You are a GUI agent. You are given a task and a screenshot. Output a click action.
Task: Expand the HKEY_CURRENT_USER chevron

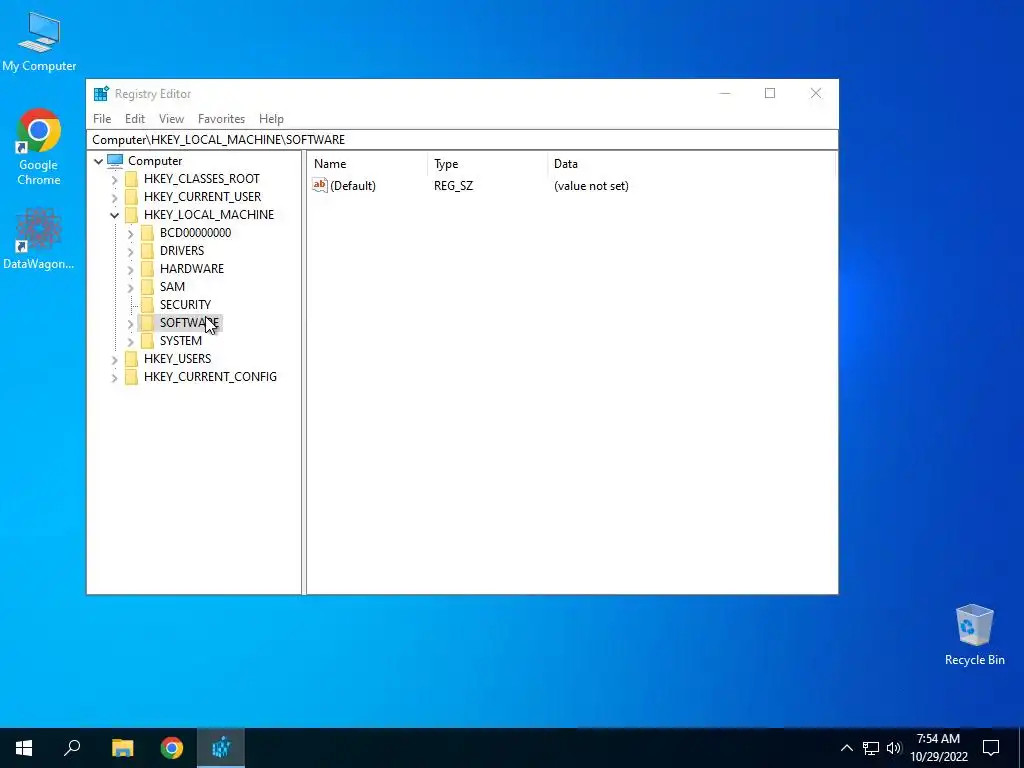[x=115, y=197]
